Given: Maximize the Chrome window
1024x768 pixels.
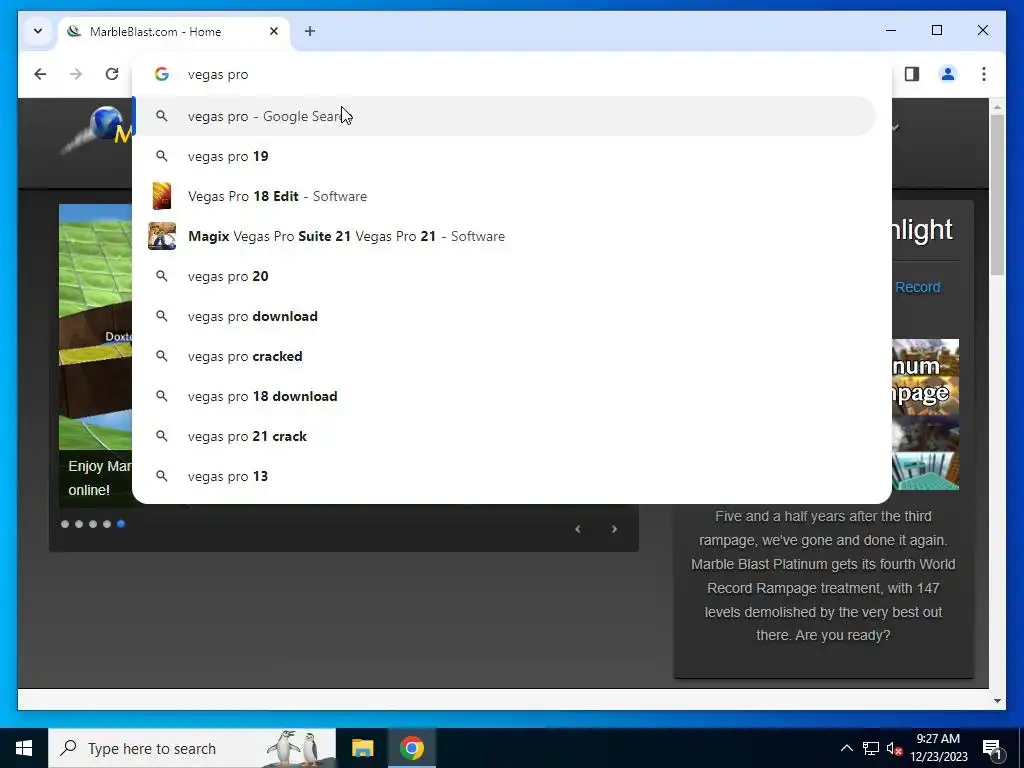Looking at the screenshot, I should coord(936,30).
